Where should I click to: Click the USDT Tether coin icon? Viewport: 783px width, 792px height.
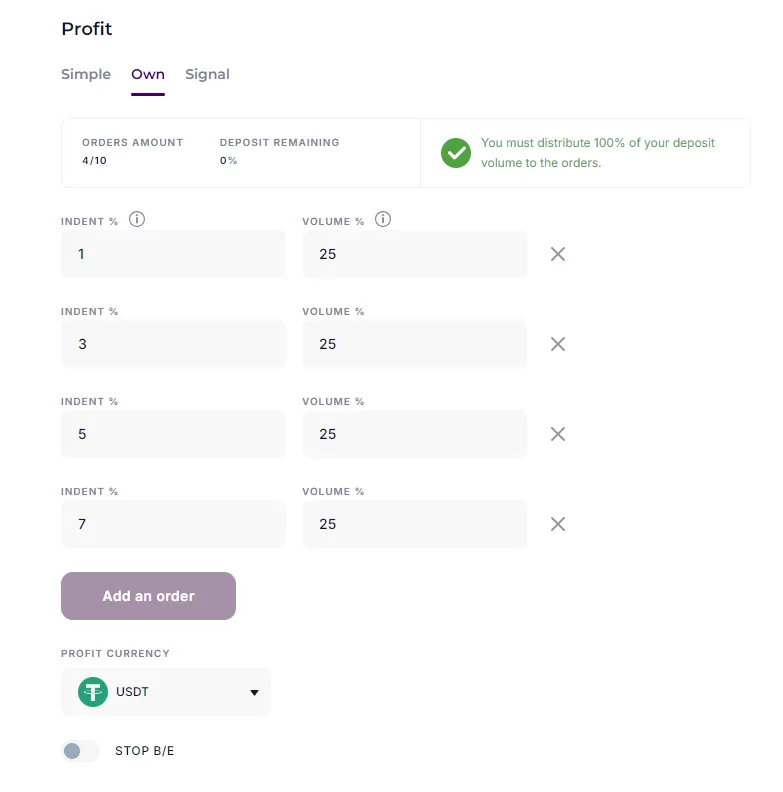93,692
